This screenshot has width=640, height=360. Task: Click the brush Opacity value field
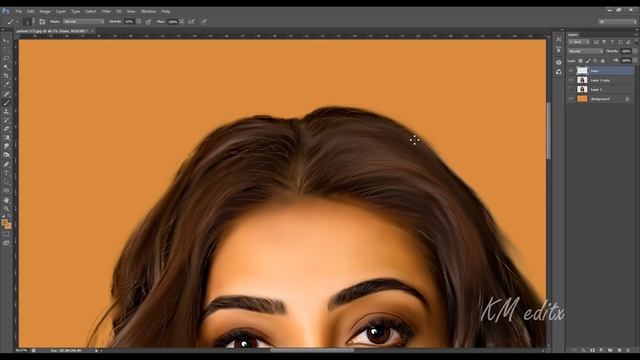(130, 22)
